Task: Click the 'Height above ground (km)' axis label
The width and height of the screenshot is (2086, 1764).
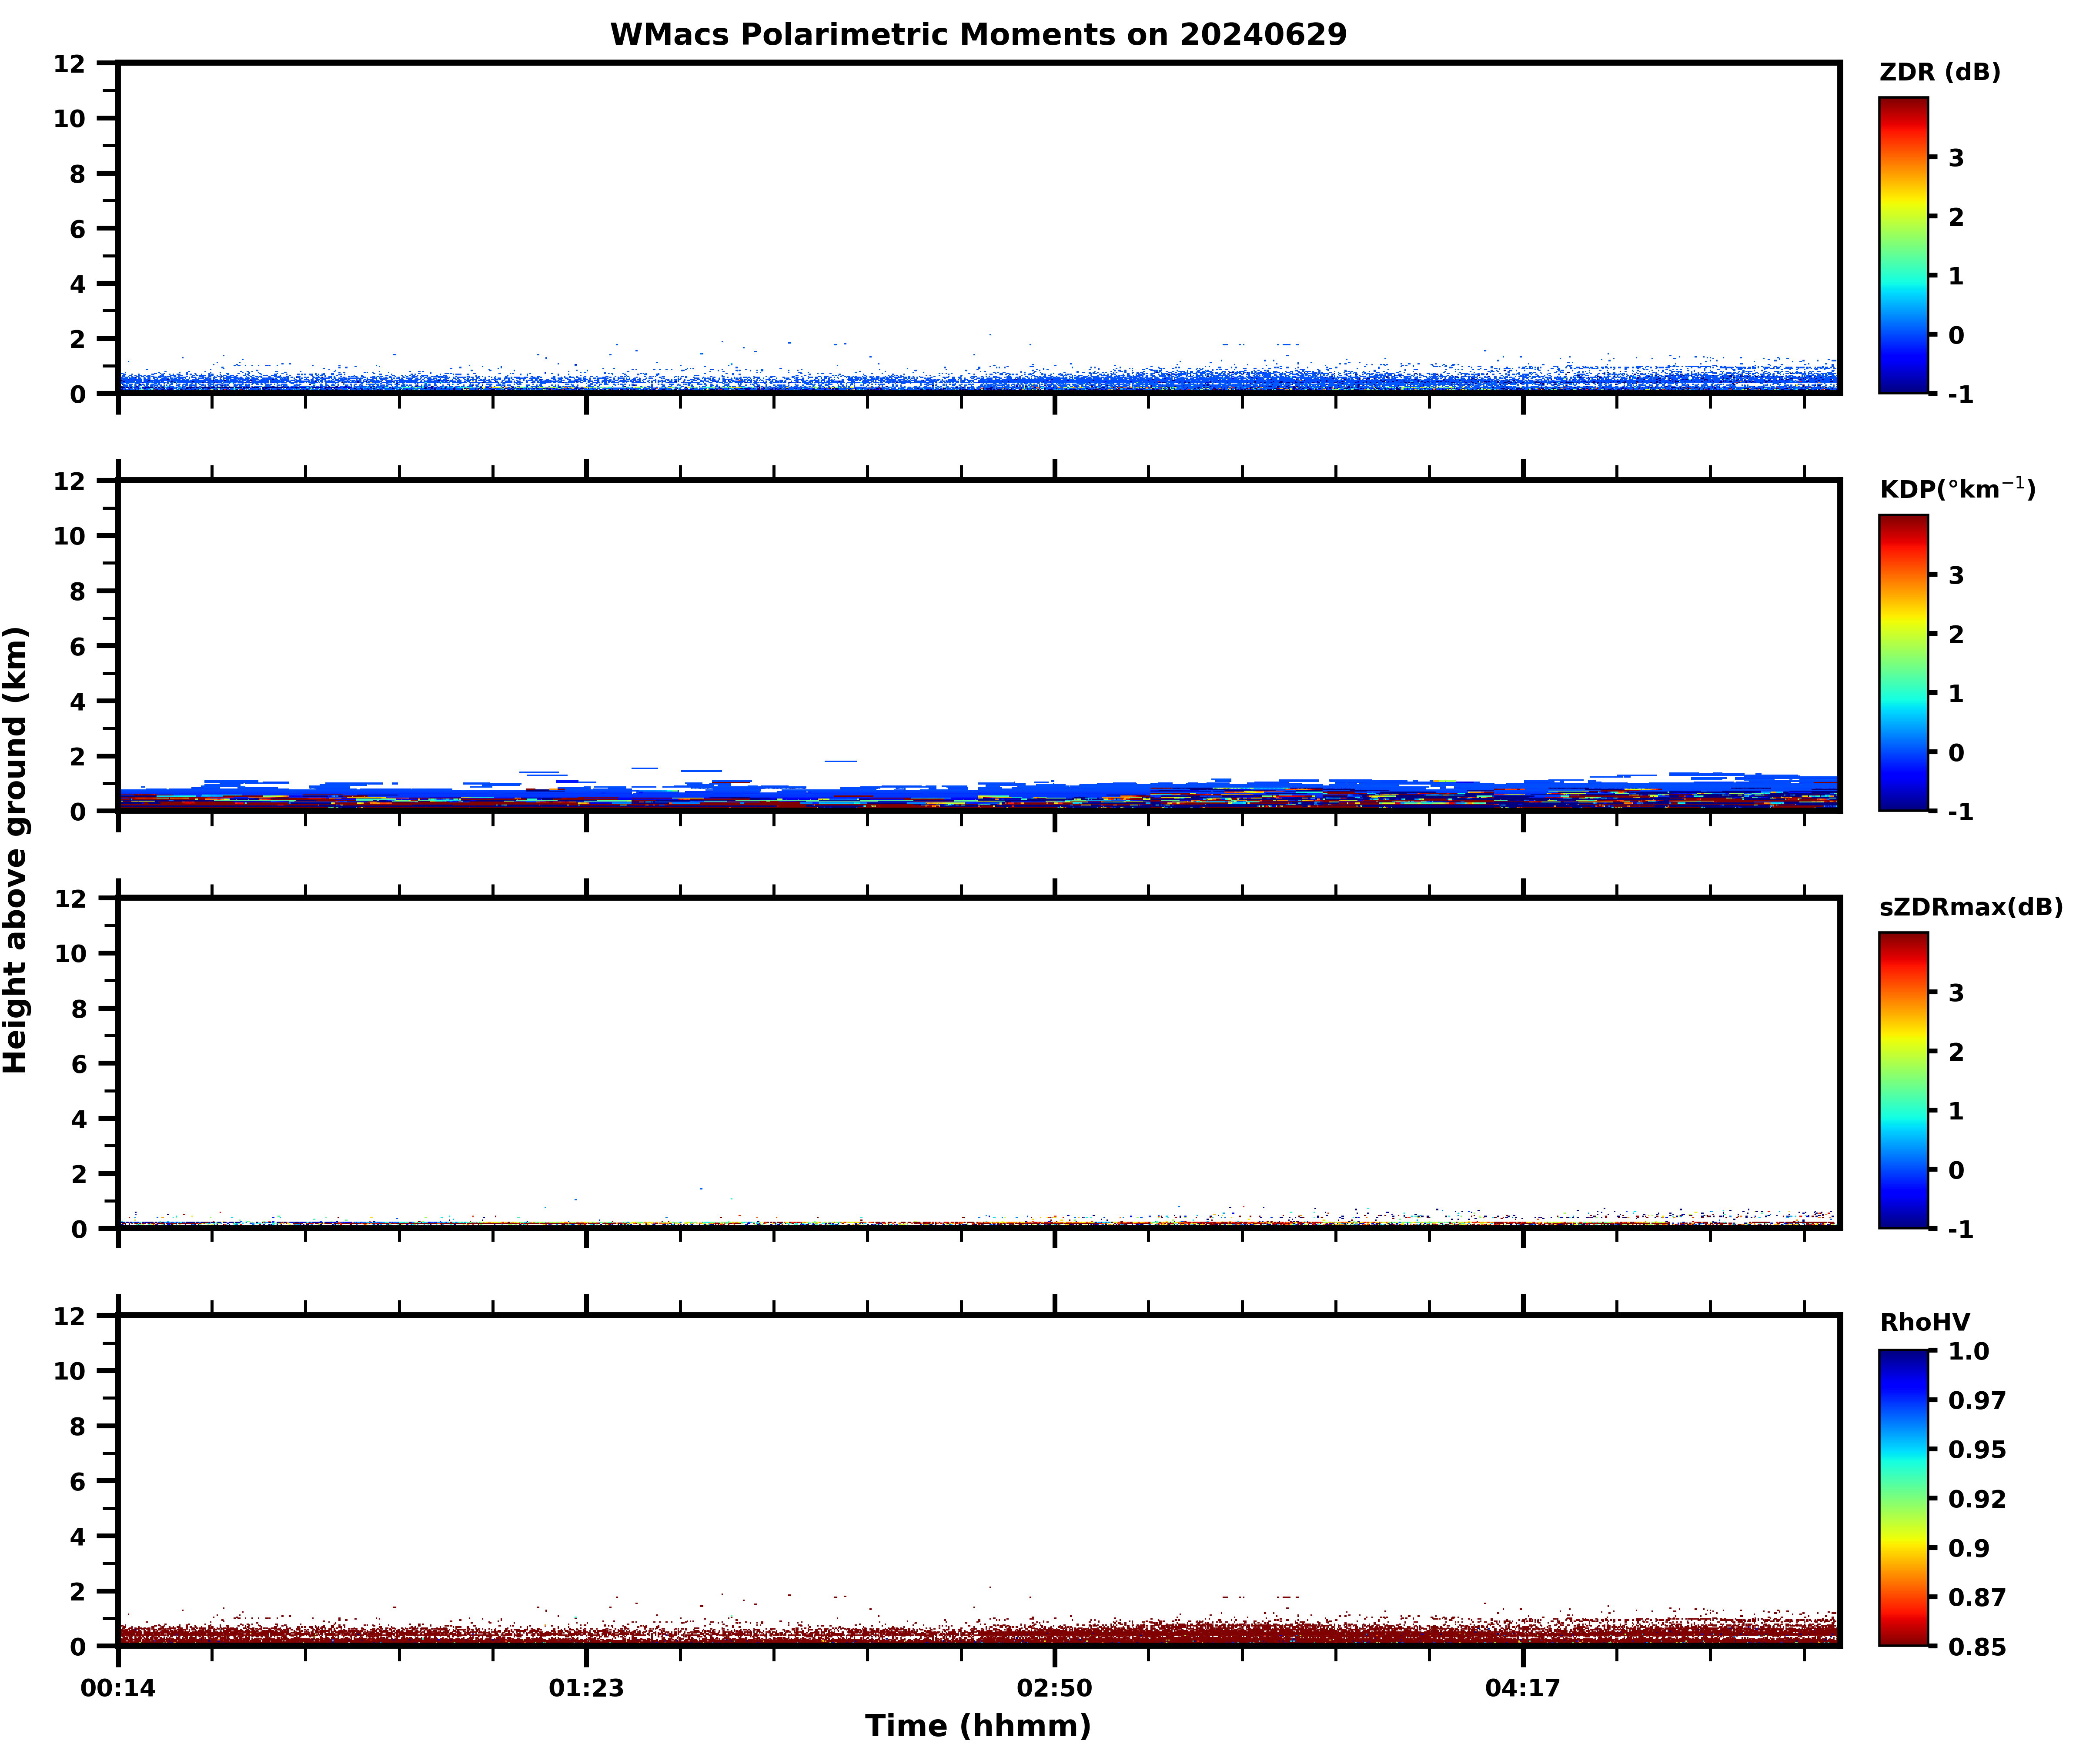Action: (x=16, y=850)
